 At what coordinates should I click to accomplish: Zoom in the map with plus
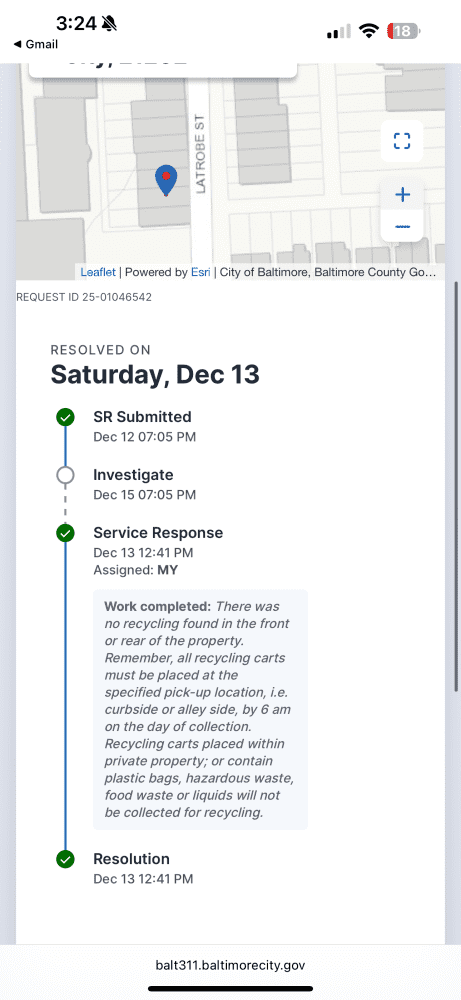[402, 195]
